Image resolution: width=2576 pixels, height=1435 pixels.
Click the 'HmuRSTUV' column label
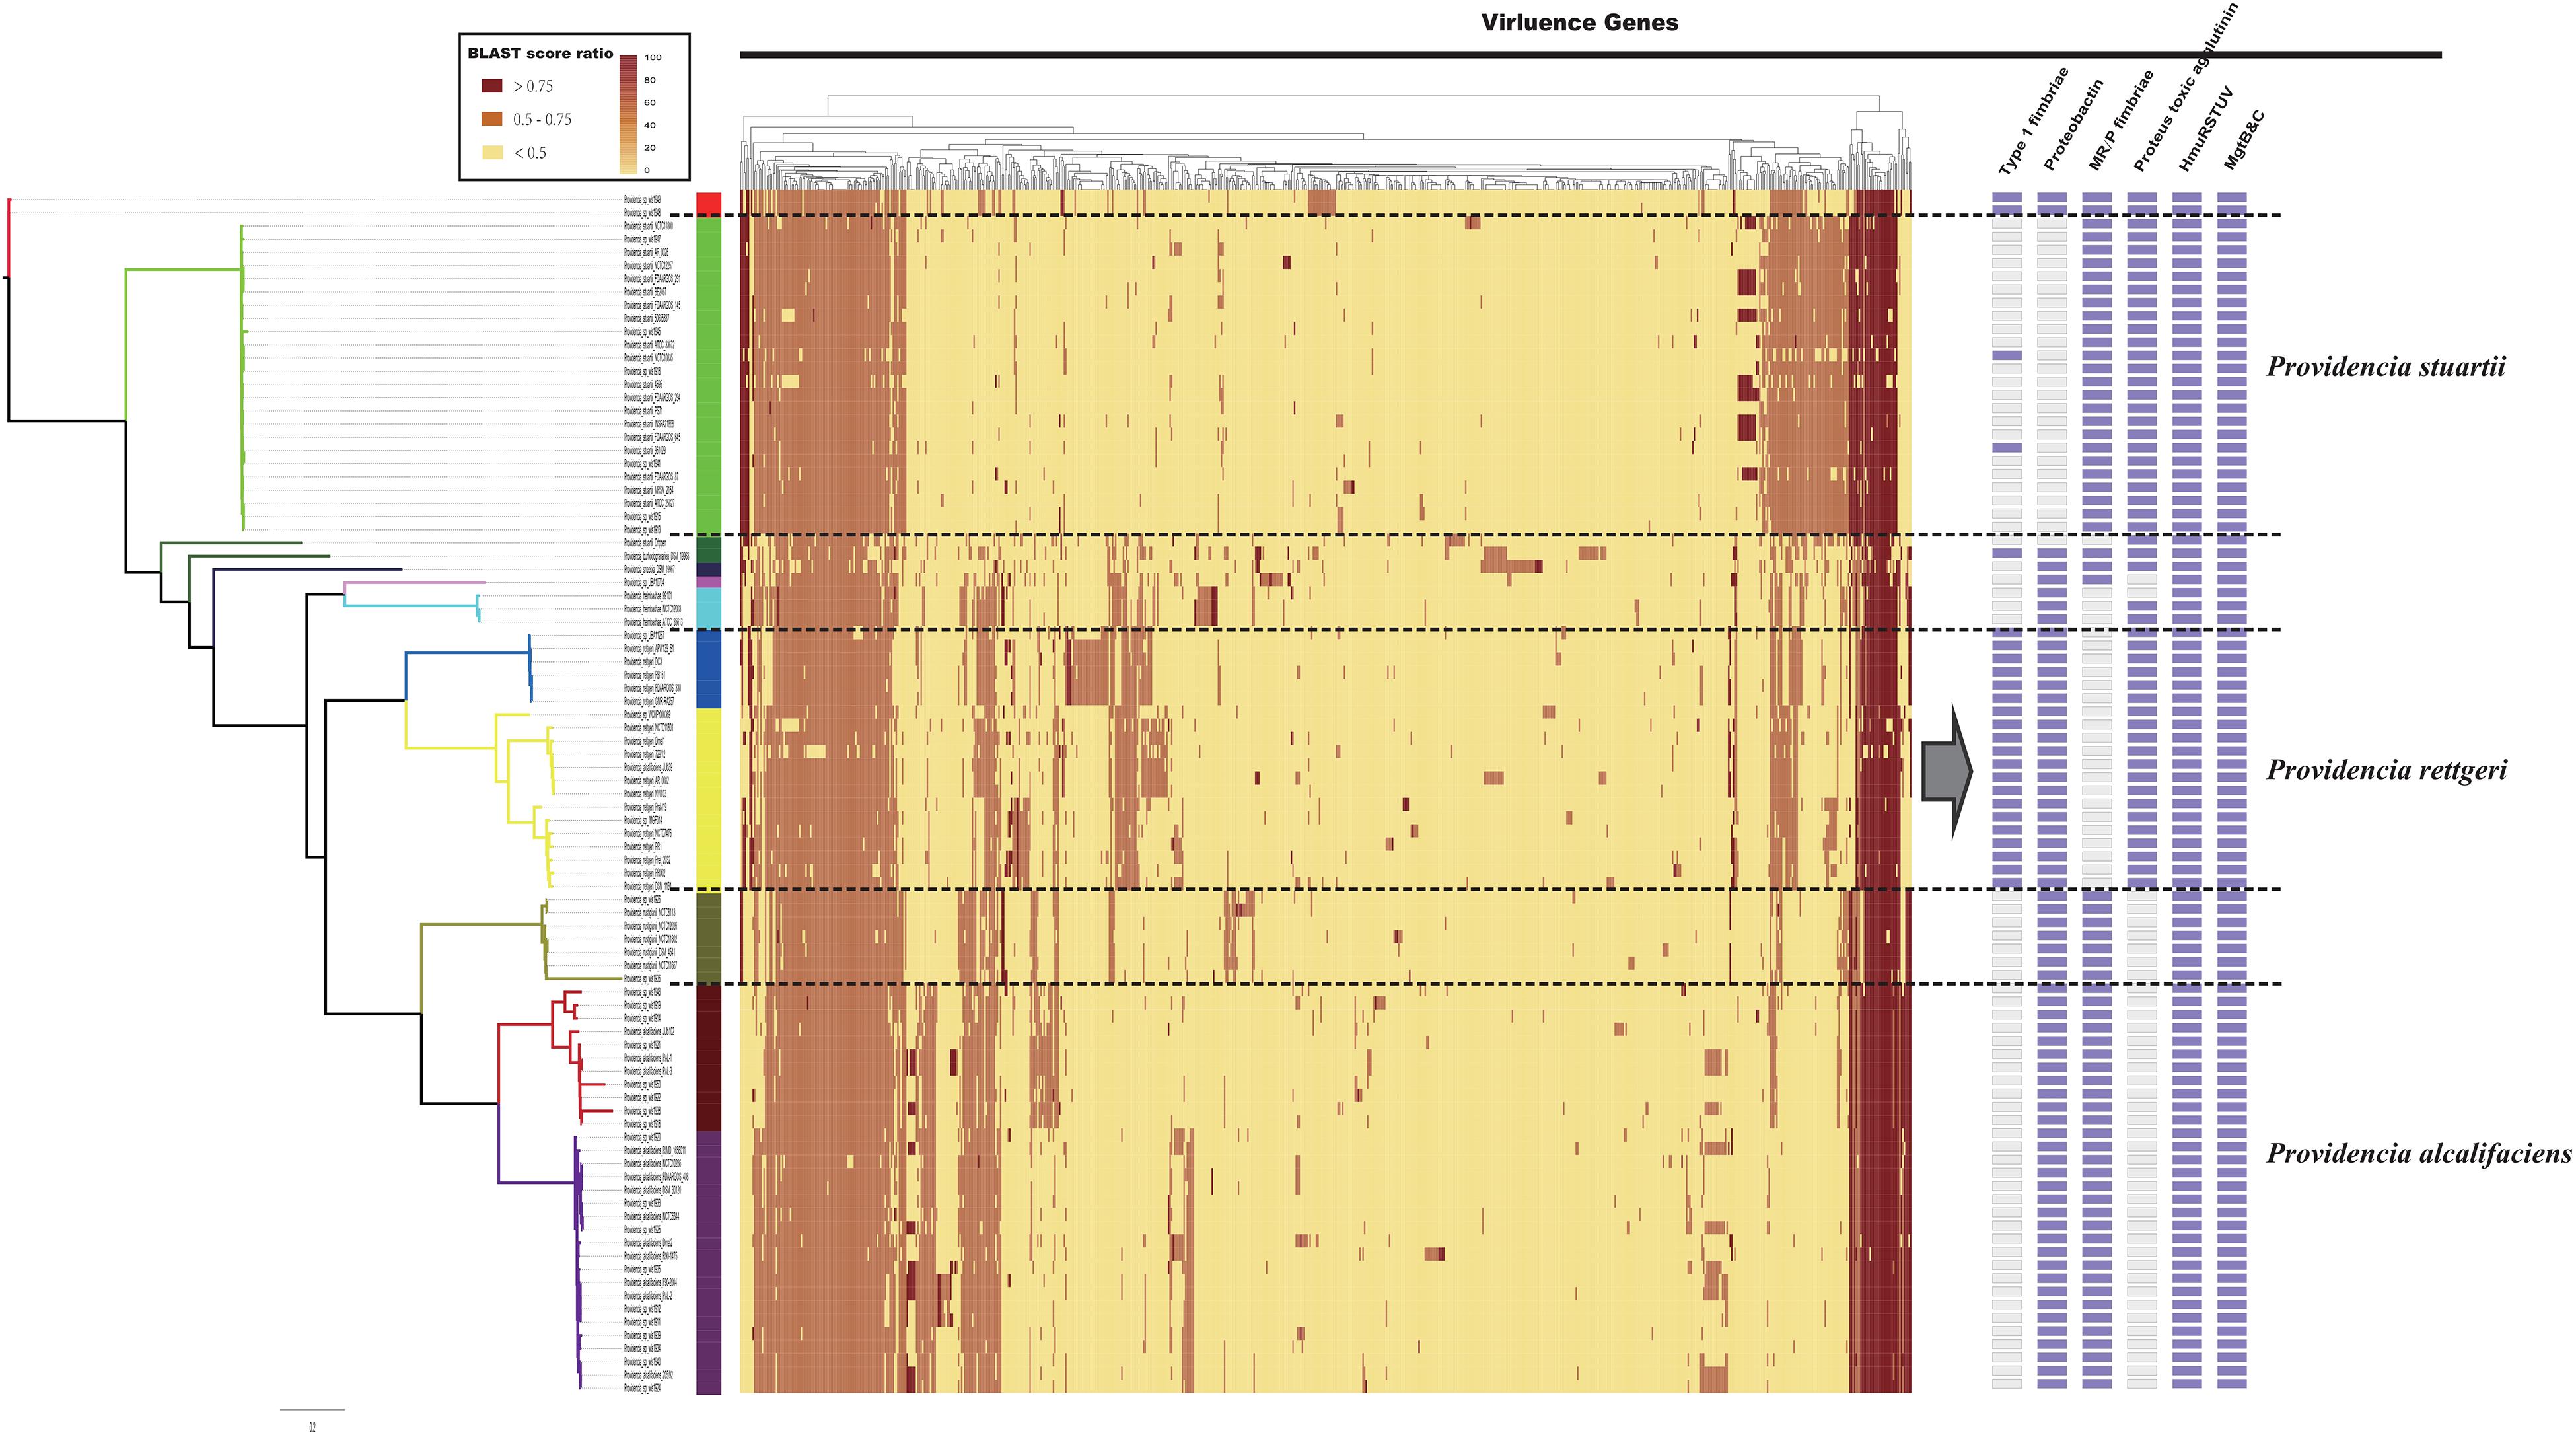click(2205, 129)
